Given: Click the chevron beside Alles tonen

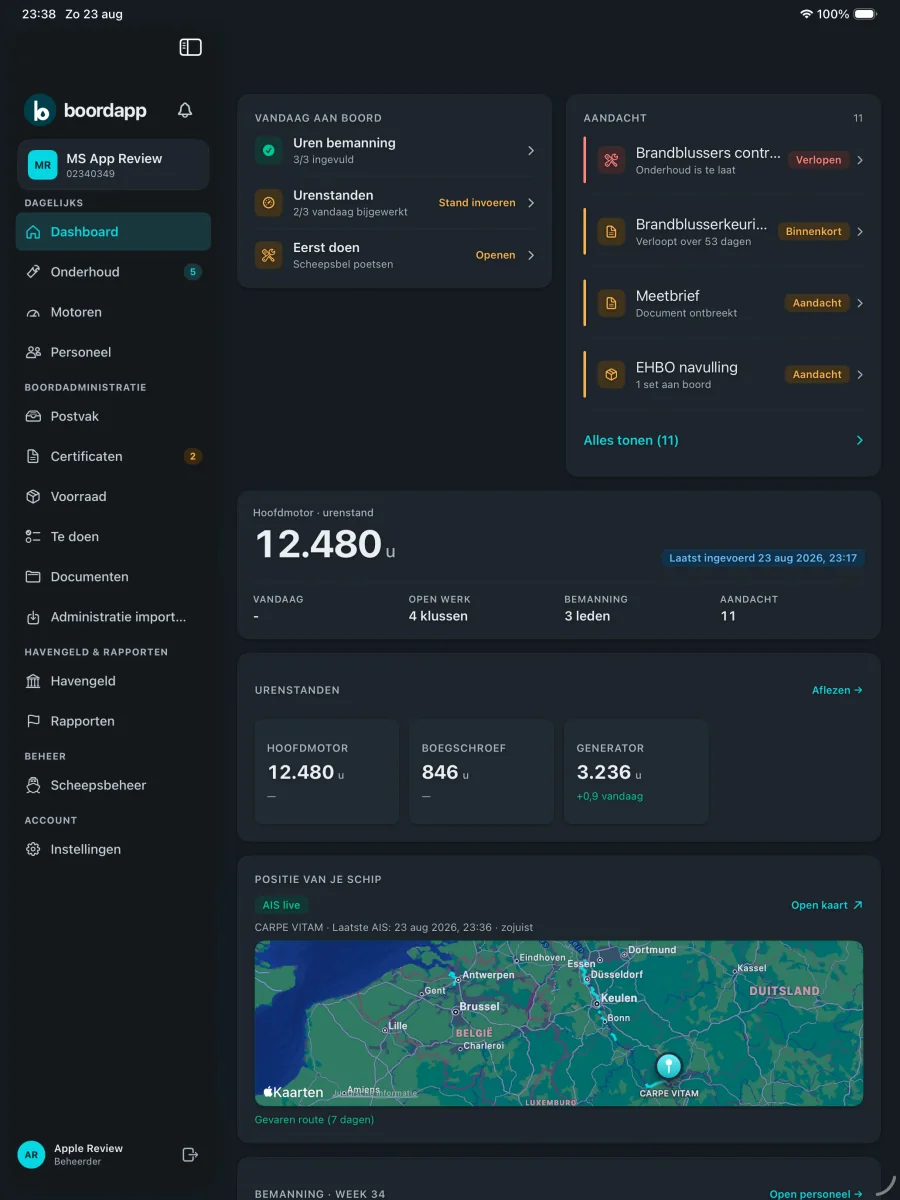Looking at the screenshot, I should (860, 440).
